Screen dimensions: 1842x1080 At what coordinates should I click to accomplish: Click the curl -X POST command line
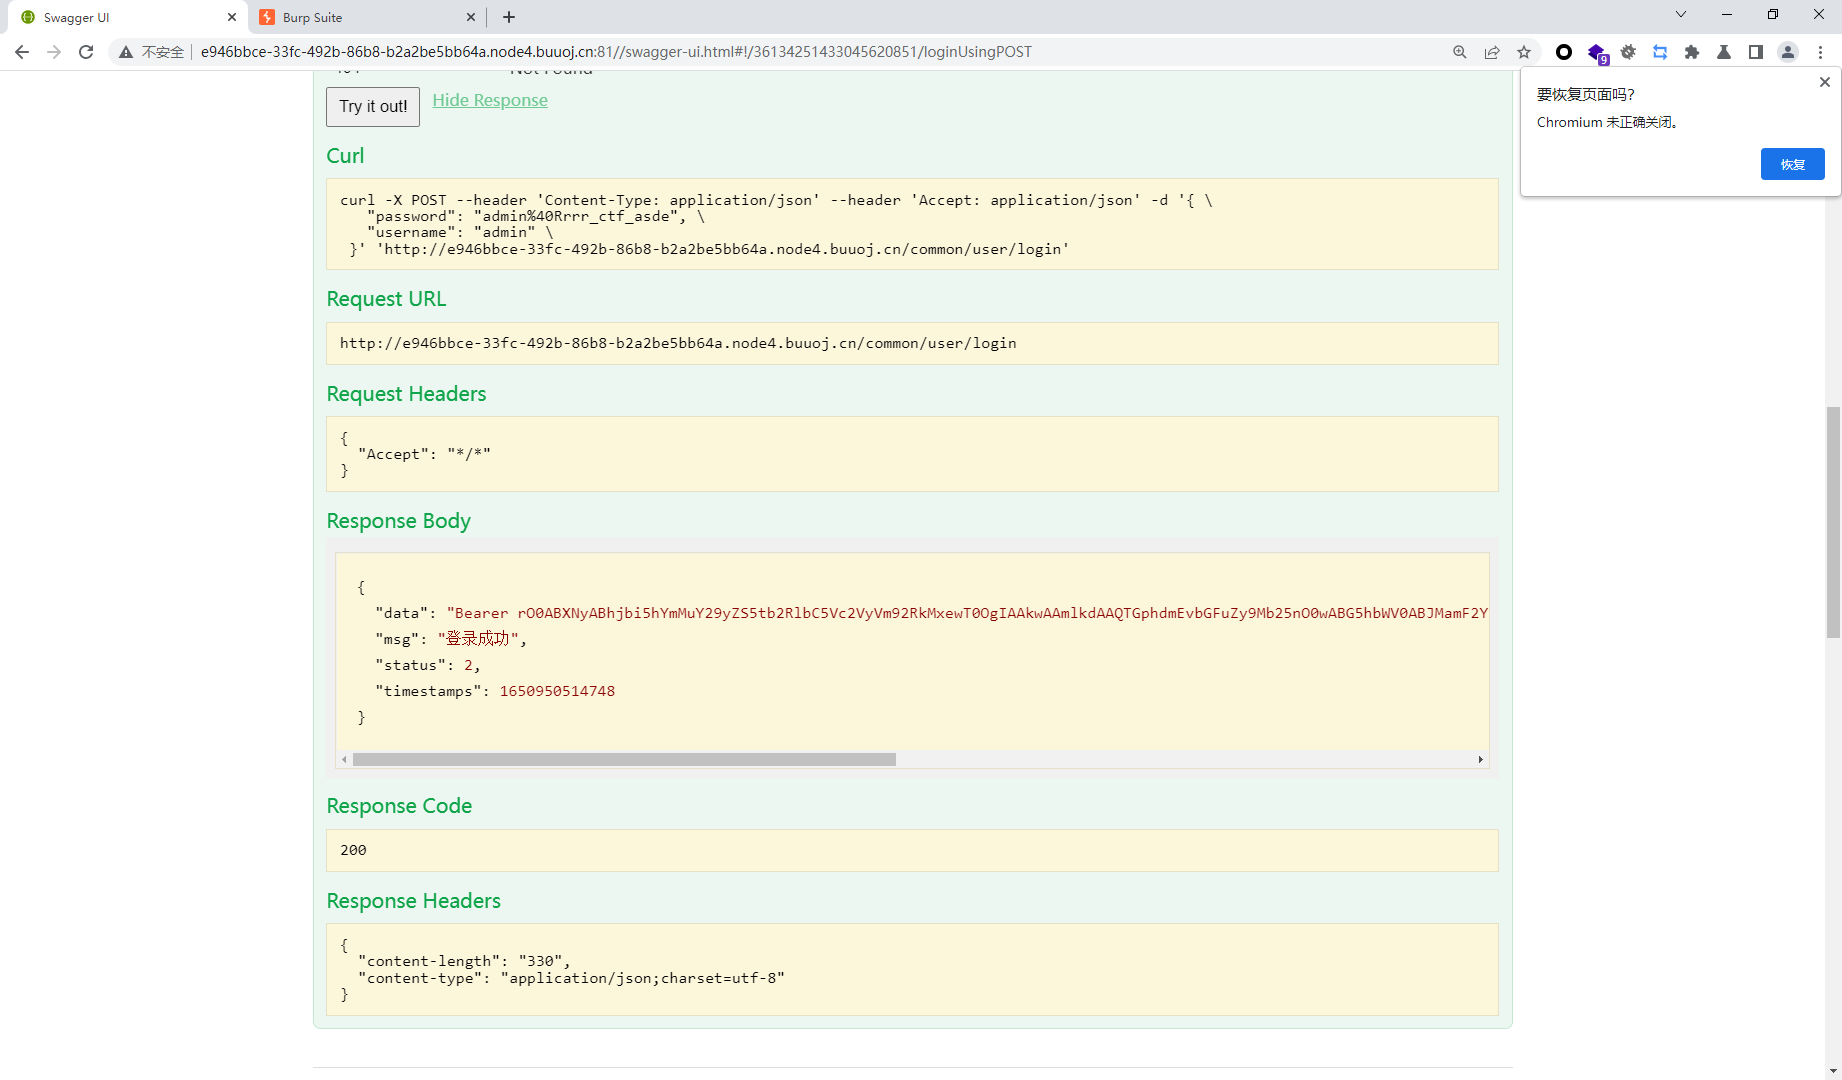[x=776, y=200]
